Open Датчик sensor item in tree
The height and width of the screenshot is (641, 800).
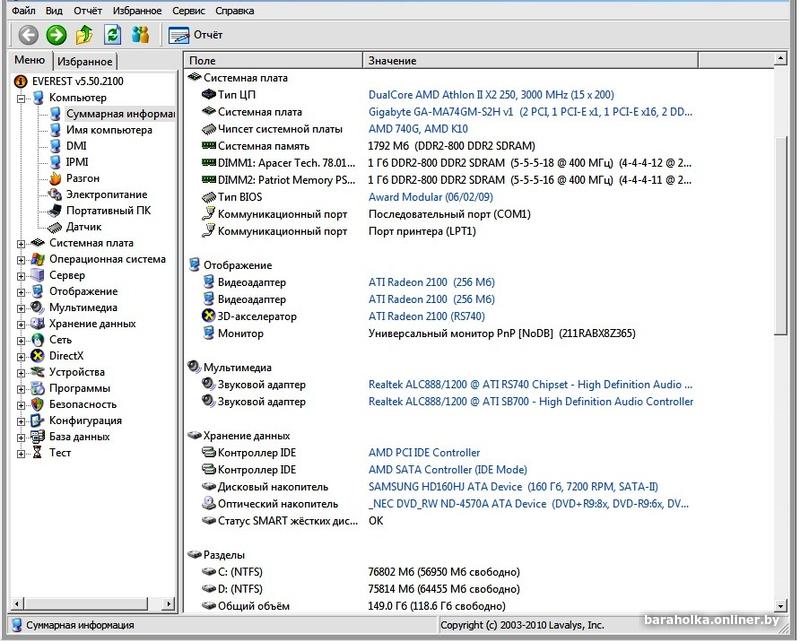83,227
